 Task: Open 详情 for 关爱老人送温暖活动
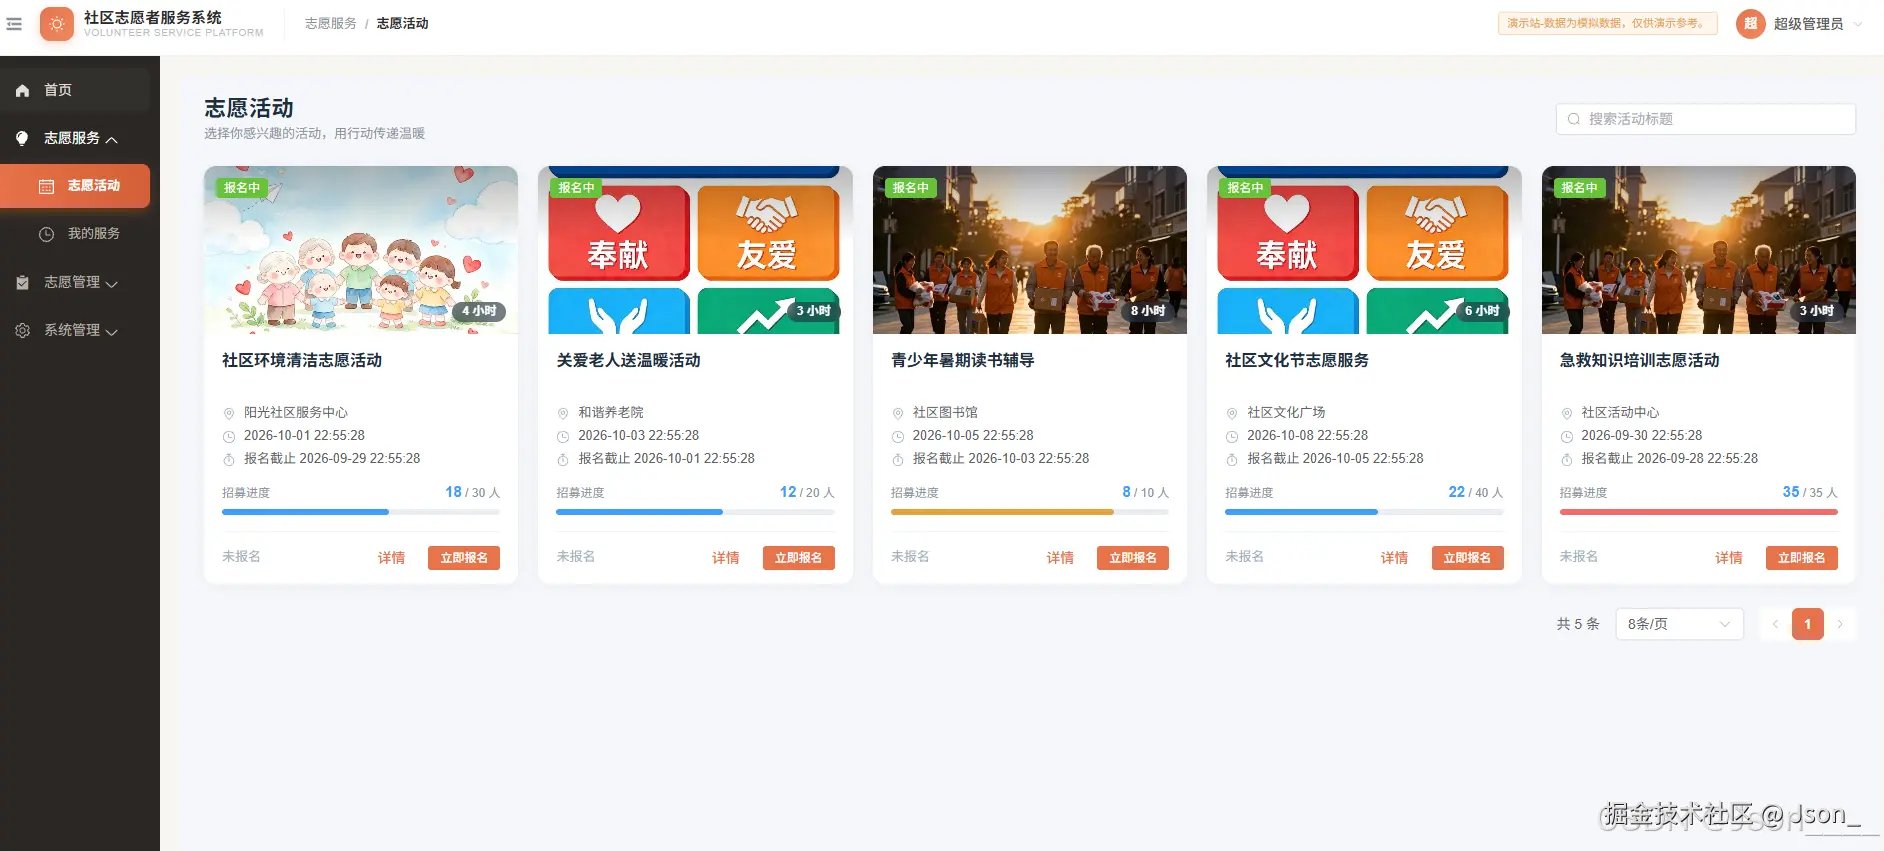pyautogui.click(x=725, y=558)
